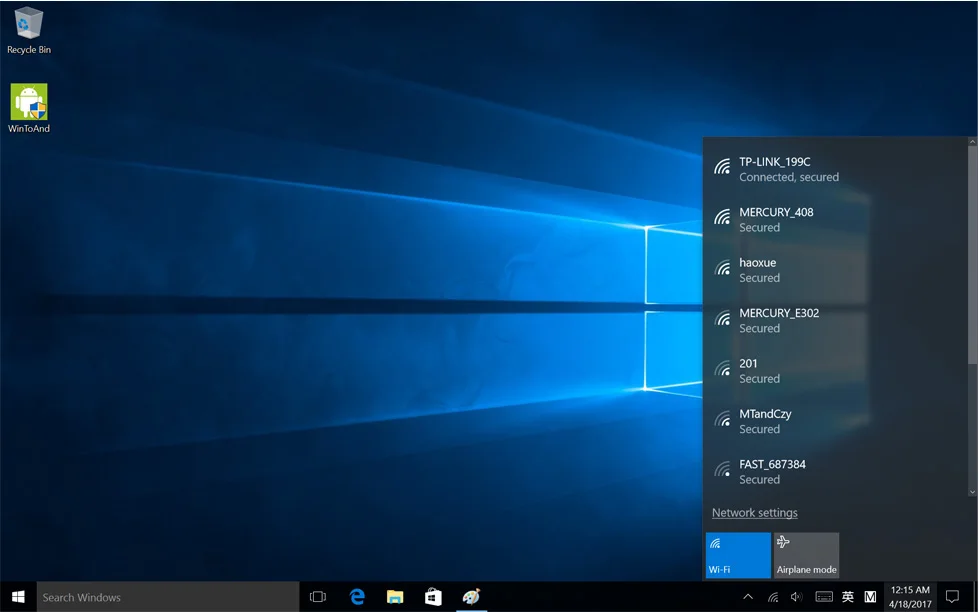The height and width of the screenshot is (612, 979).
Task: Enable Airplane mode tile
Action: tap(806, 555)
